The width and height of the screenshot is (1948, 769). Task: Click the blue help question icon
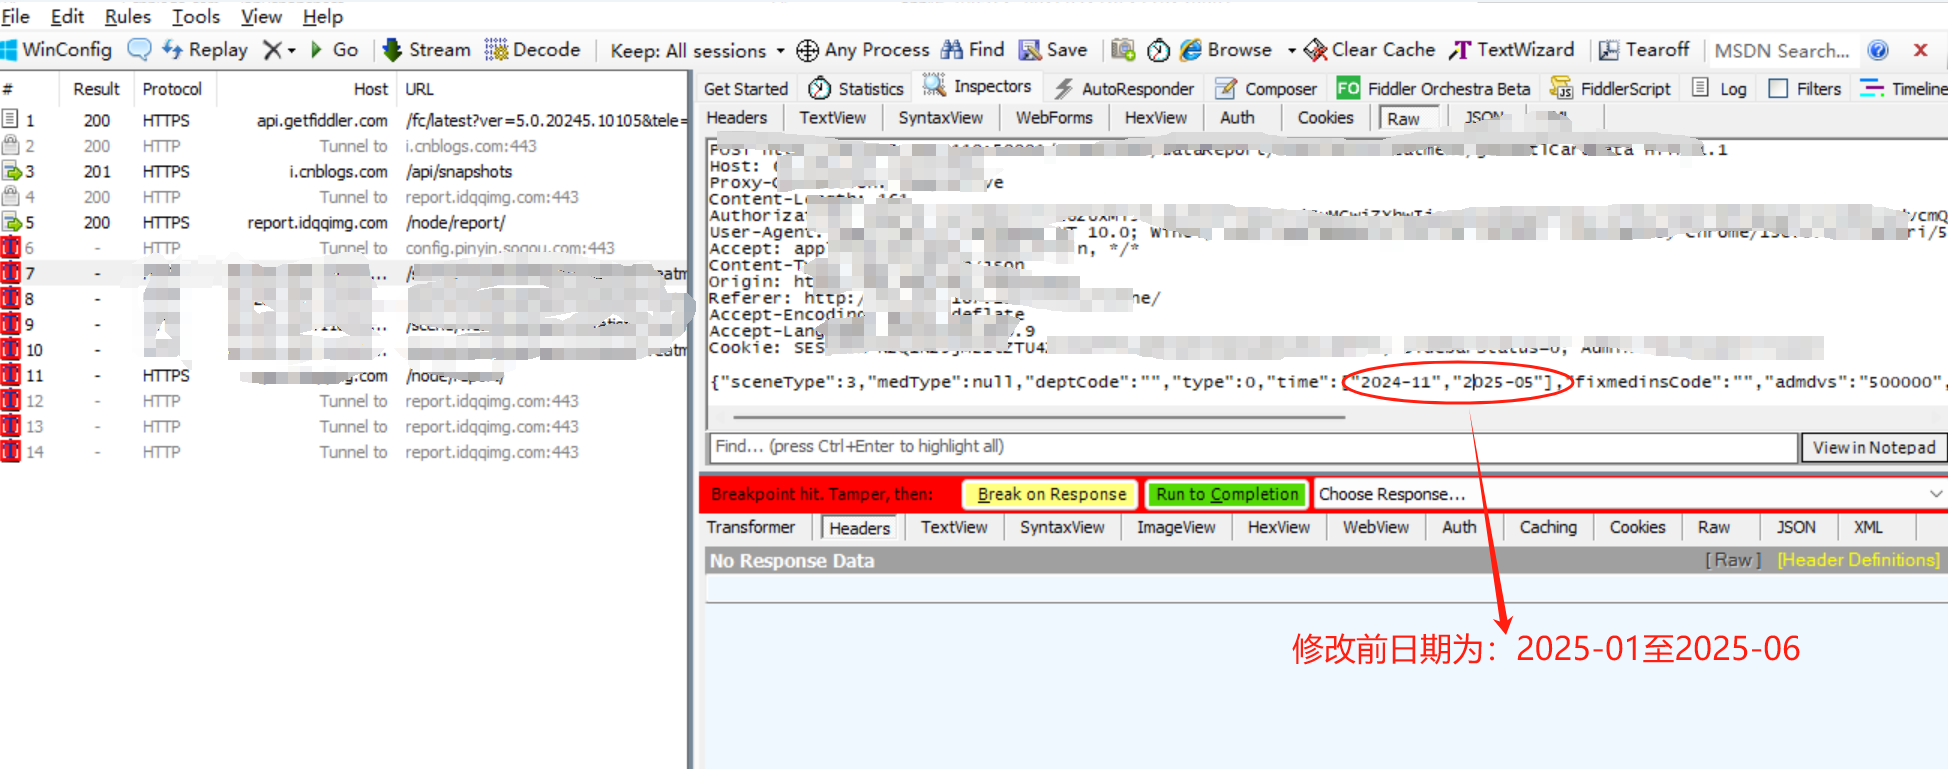(1878, 50)
